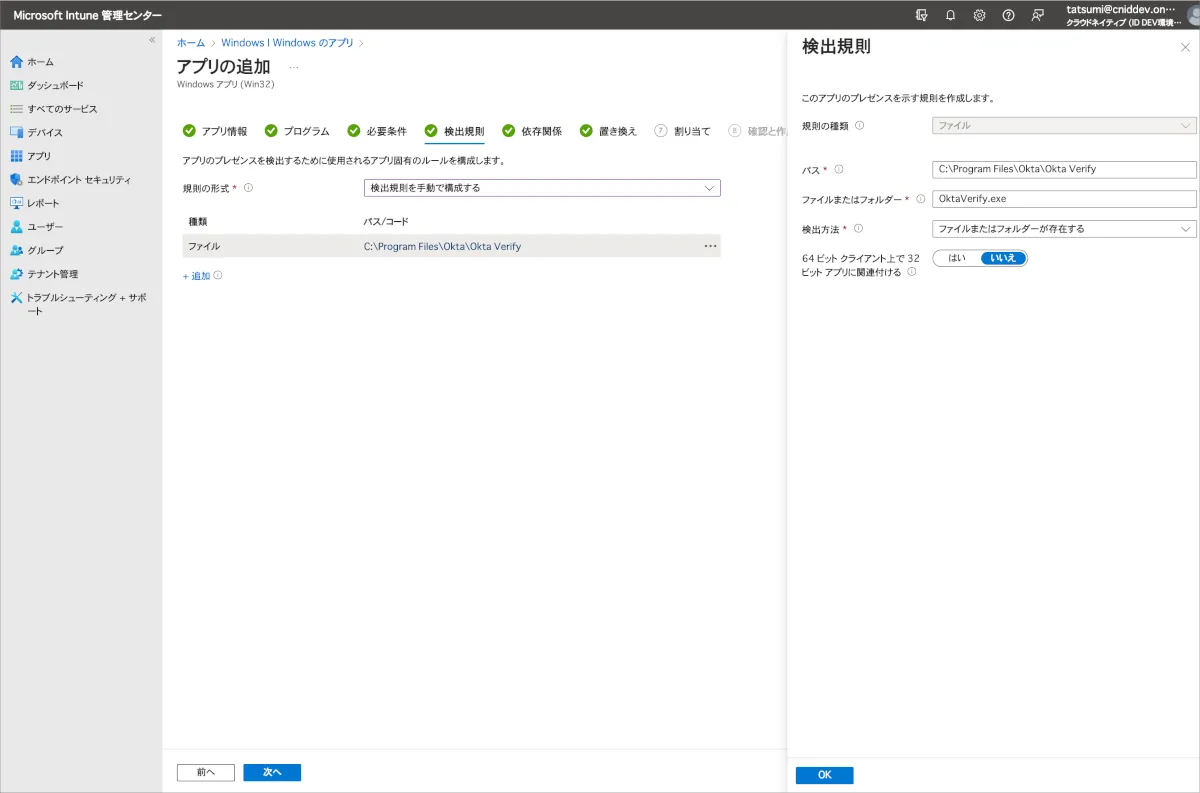Screen dimensions: 1200x793
Task: Expand the 検出方法 dropdown
Action: pos(1064,229)
